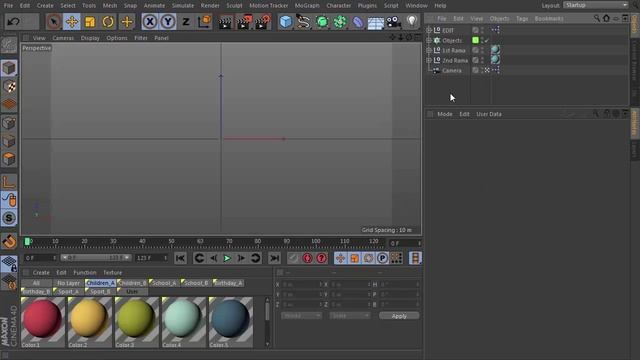Toggle Y axis lock

pyautogui.click(x=168, y=22)
